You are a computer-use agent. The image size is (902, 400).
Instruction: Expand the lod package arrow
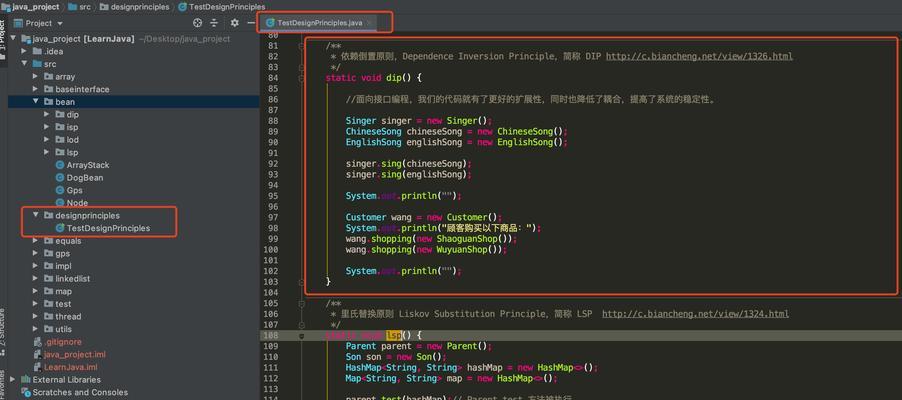click(47, 140)
